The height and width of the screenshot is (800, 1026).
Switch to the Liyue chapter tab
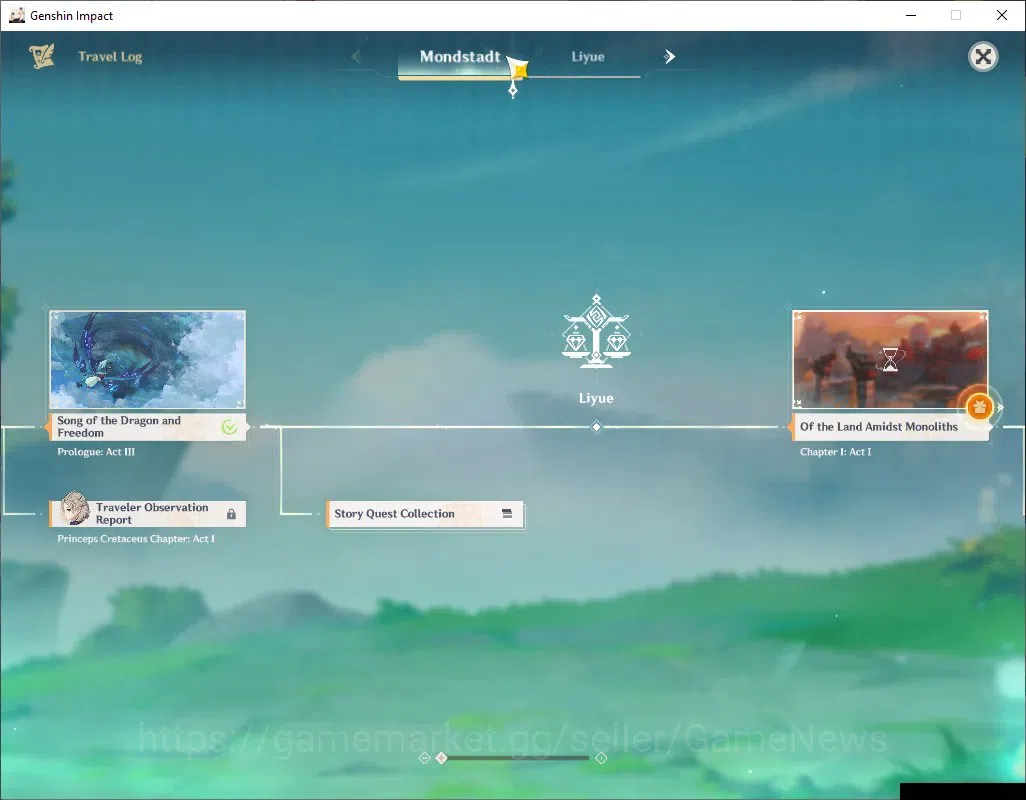588,57
